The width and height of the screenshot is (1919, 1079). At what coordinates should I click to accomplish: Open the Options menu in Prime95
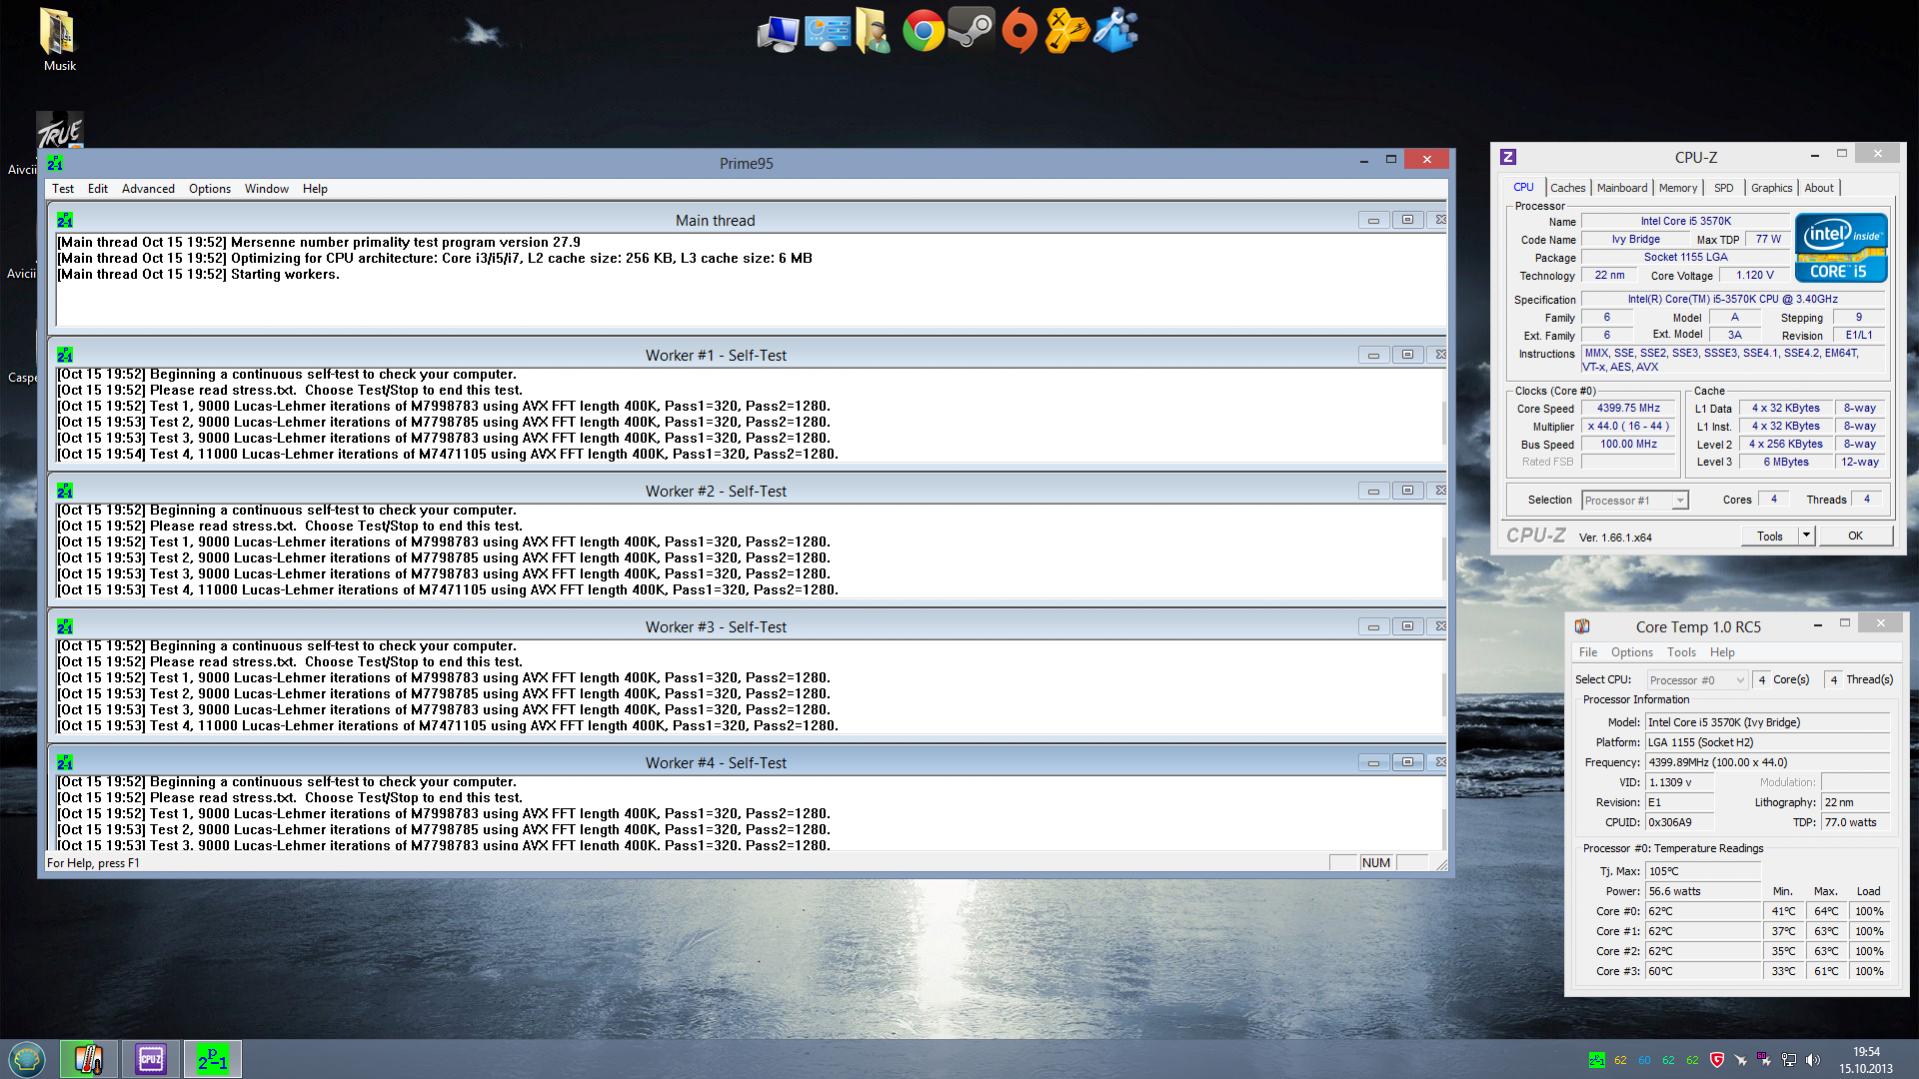click(x=210, y=188)
